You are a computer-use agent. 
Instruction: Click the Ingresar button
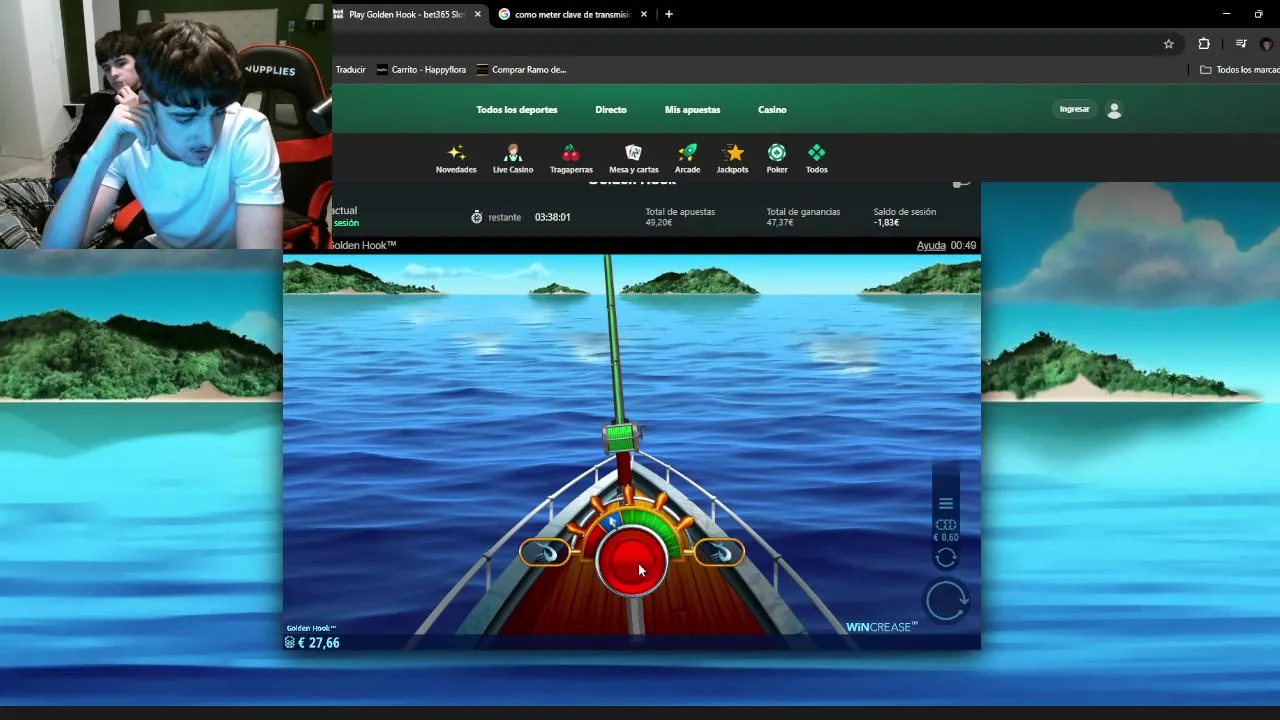(1074, 109)
